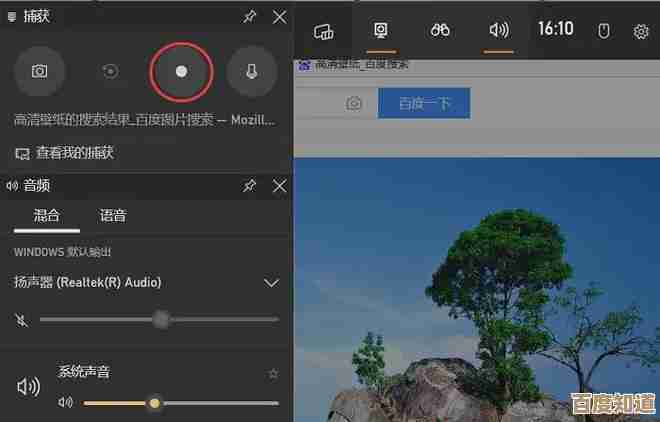660x422 pixels.
Task: Open Game Bar settings gear
Action: (x=641, y=31)
